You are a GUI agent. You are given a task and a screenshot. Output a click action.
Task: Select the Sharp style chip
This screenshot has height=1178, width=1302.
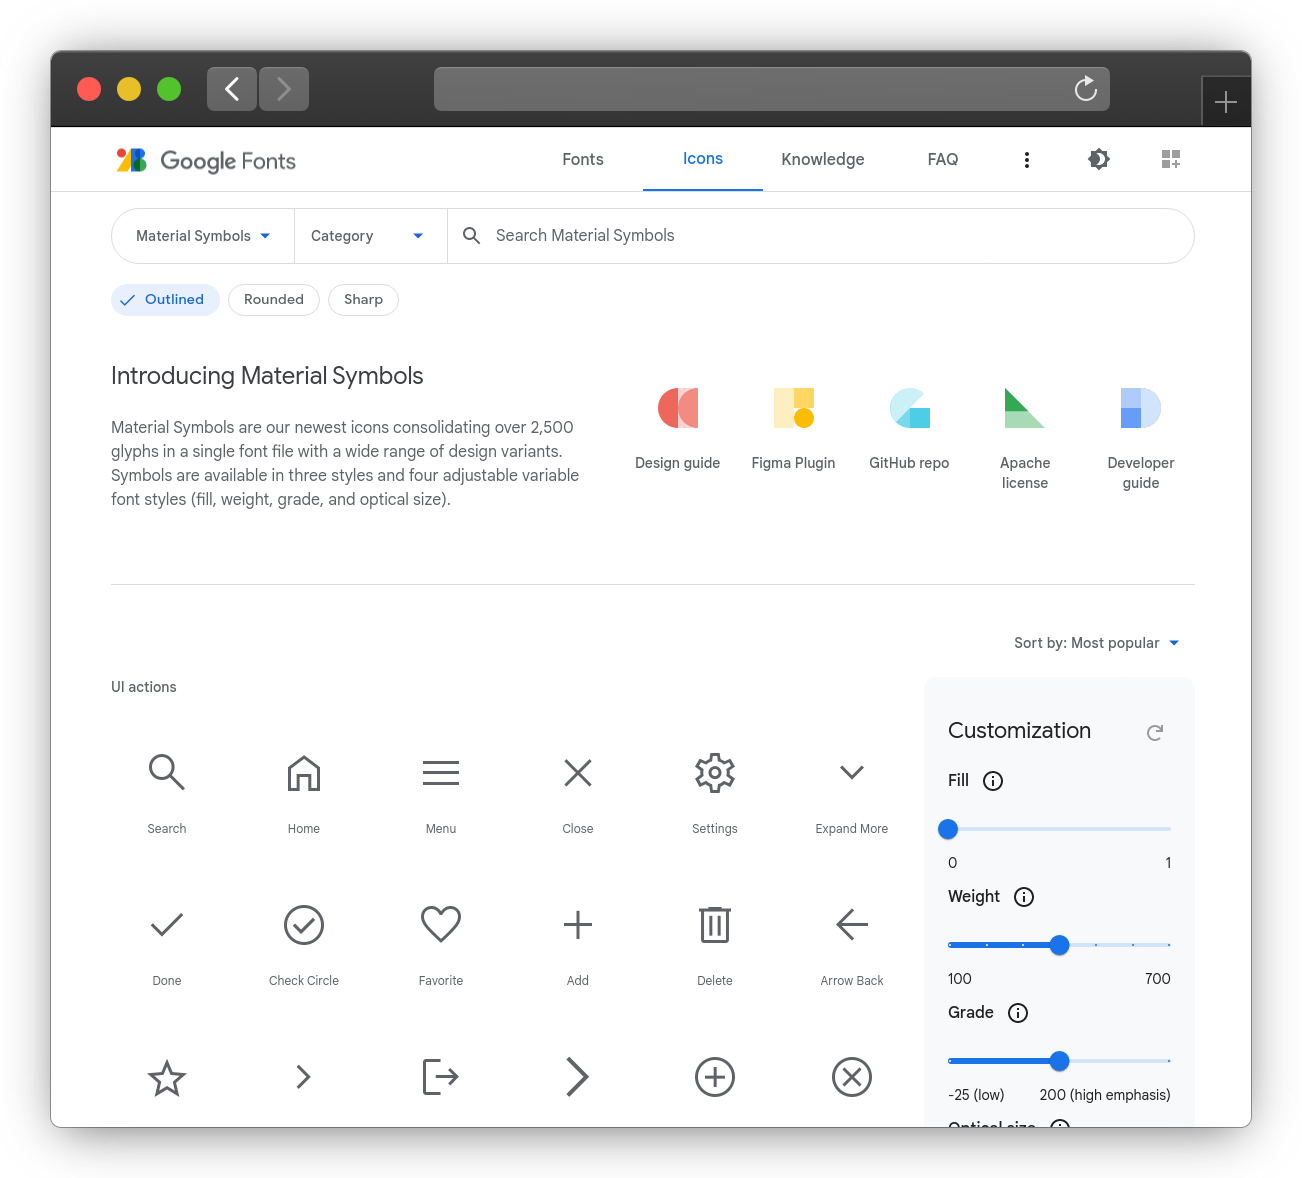(363, 300)
